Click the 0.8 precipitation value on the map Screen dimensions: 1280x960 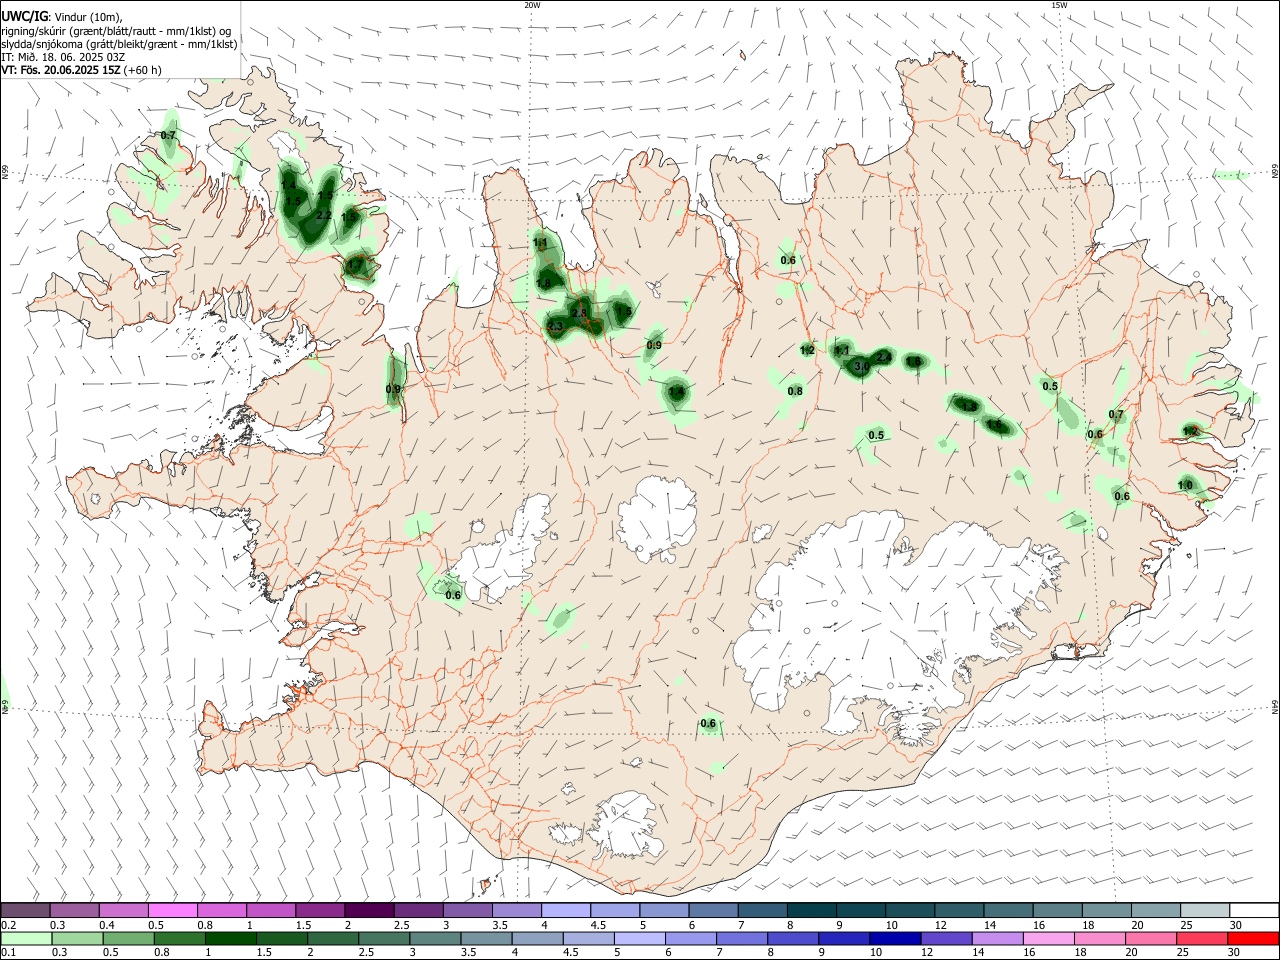point(795,391)
